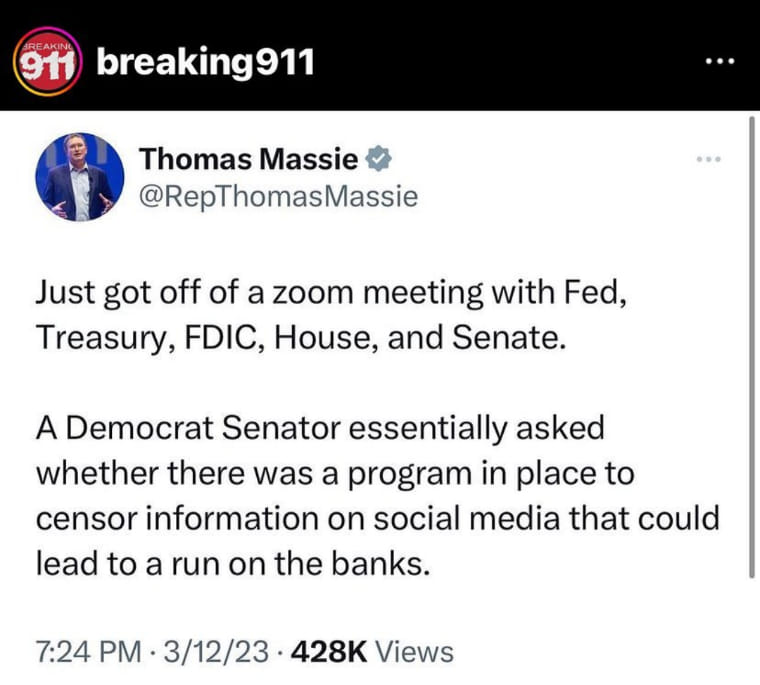Open the 428K view count
760x685 pixels.
pos(329,651)
